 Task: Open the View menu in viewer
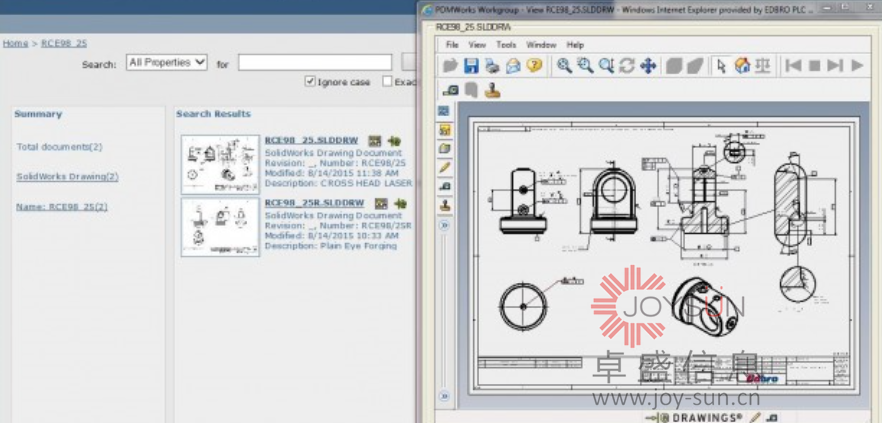[x=477, y=45]
